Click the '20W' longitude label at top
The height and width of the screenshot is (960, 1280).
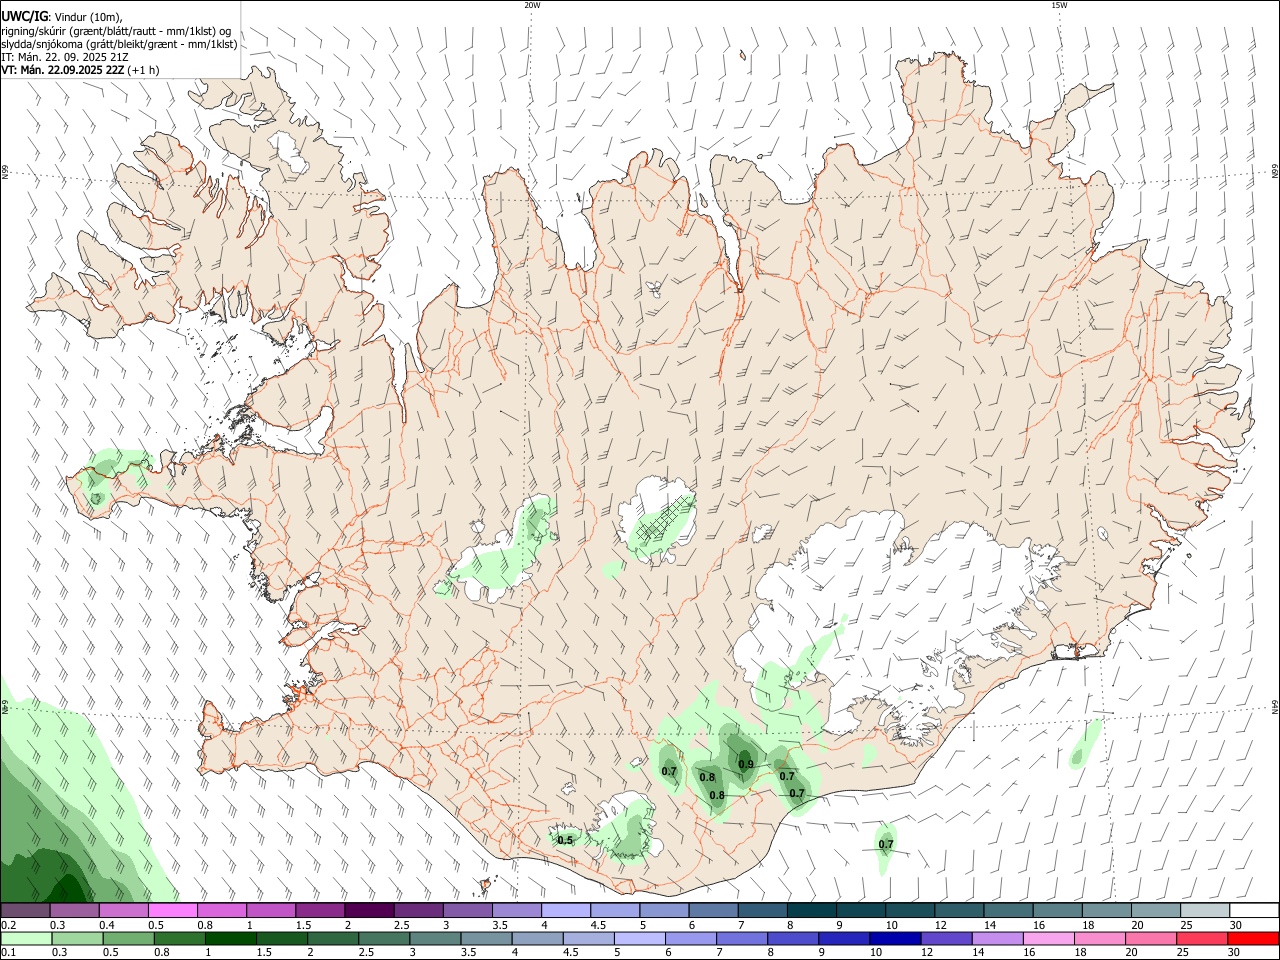(x=532, y=5)
